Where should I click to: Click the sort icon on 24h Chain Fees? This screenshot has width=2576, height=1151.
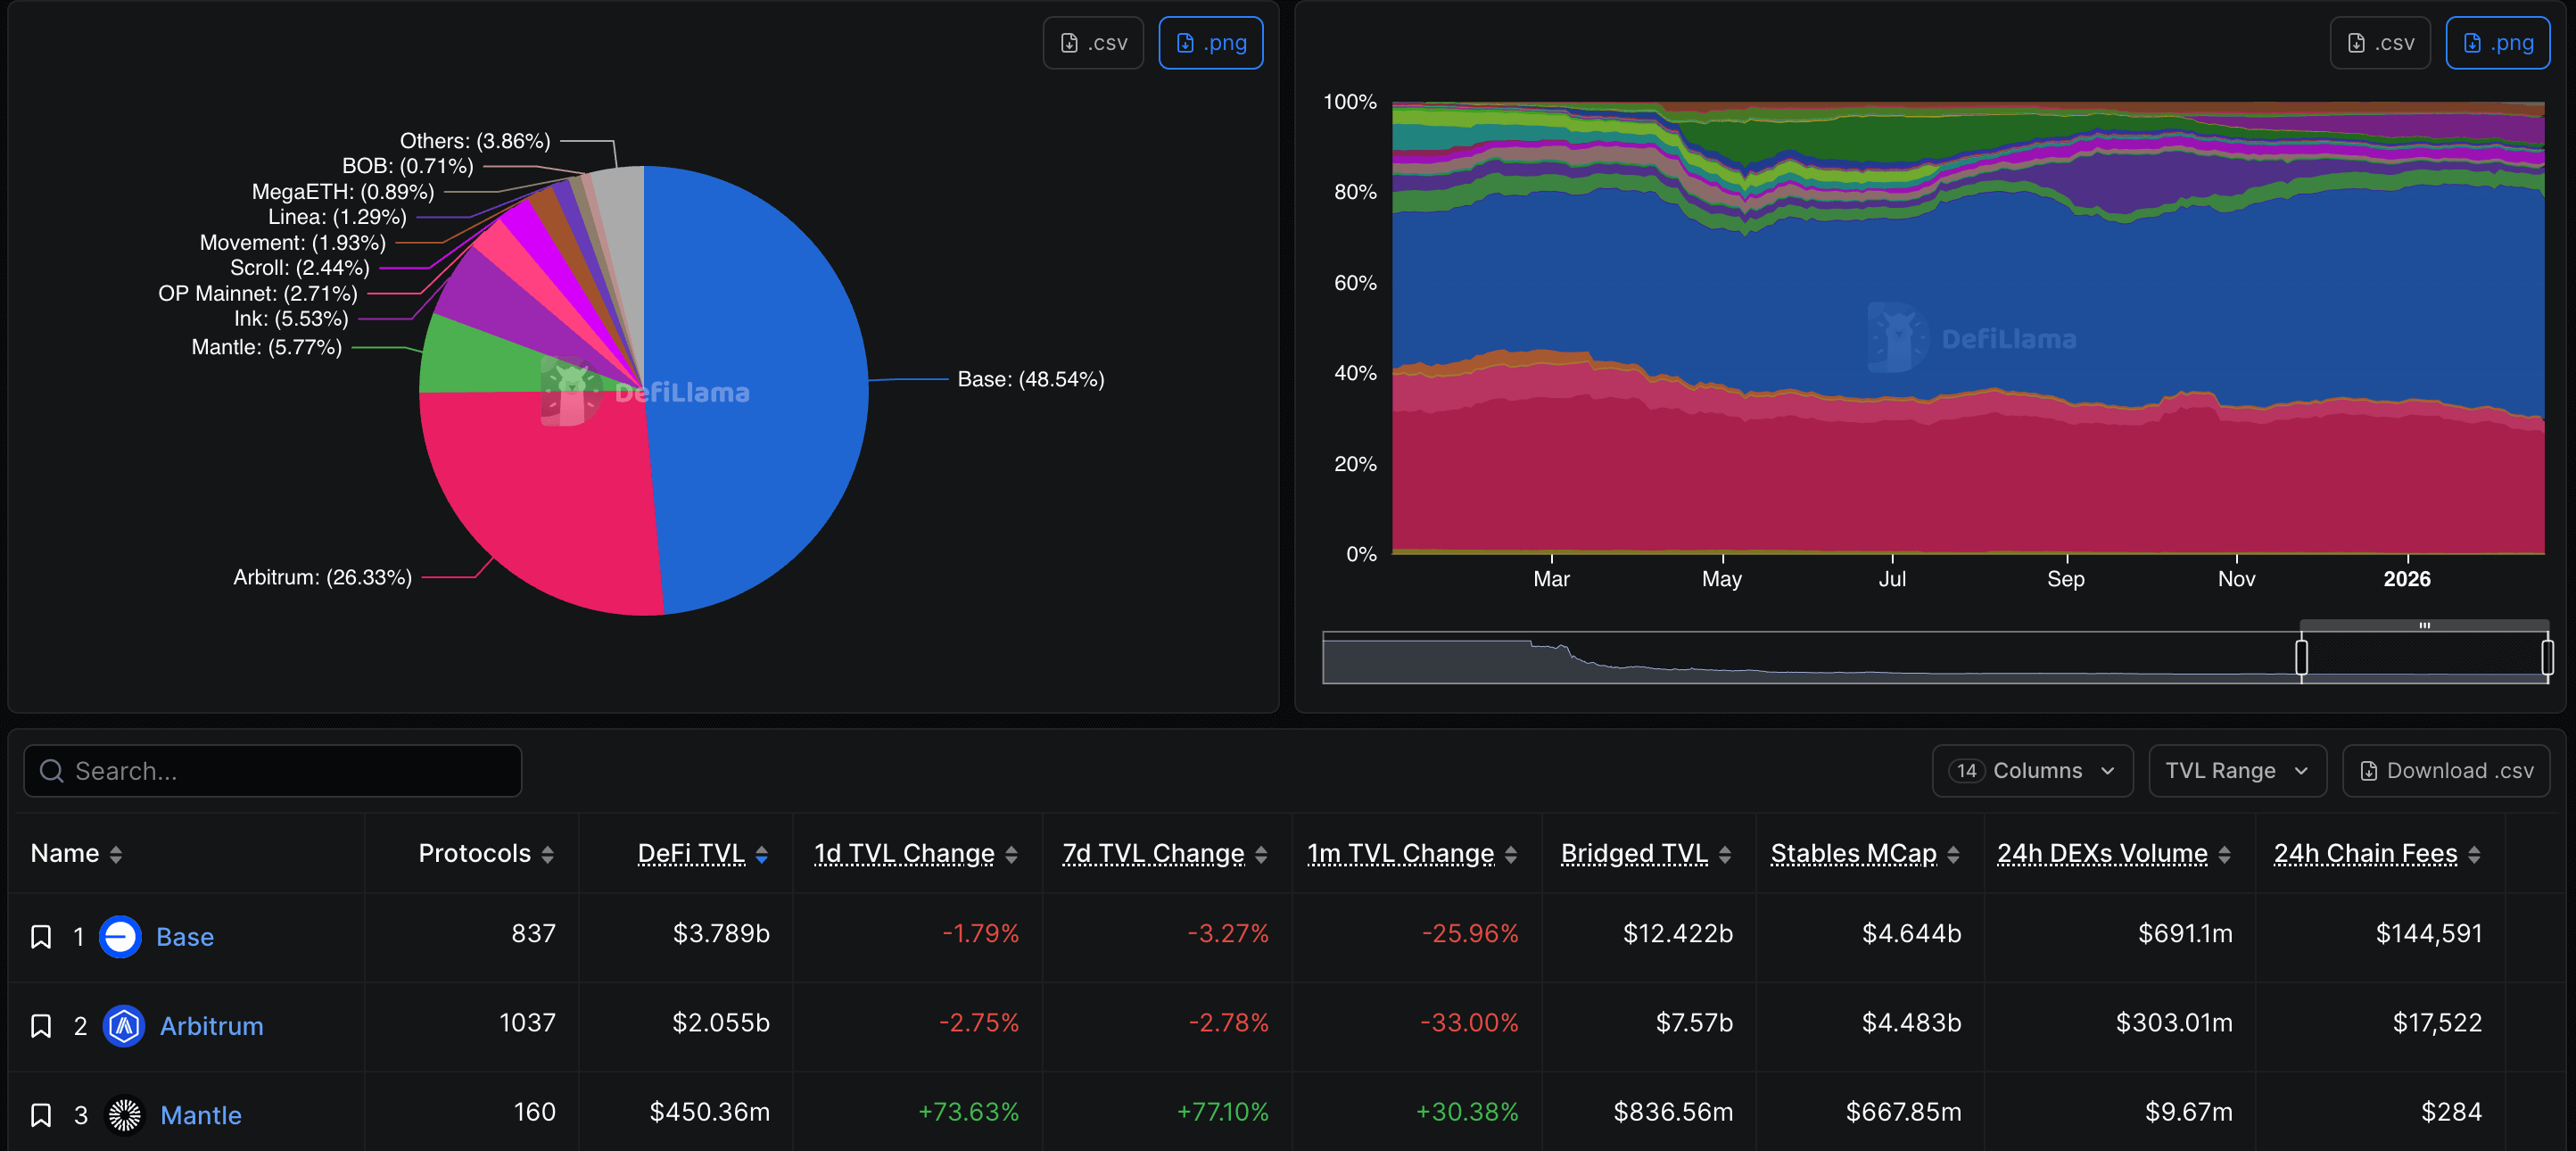(x=2473, y=854)
